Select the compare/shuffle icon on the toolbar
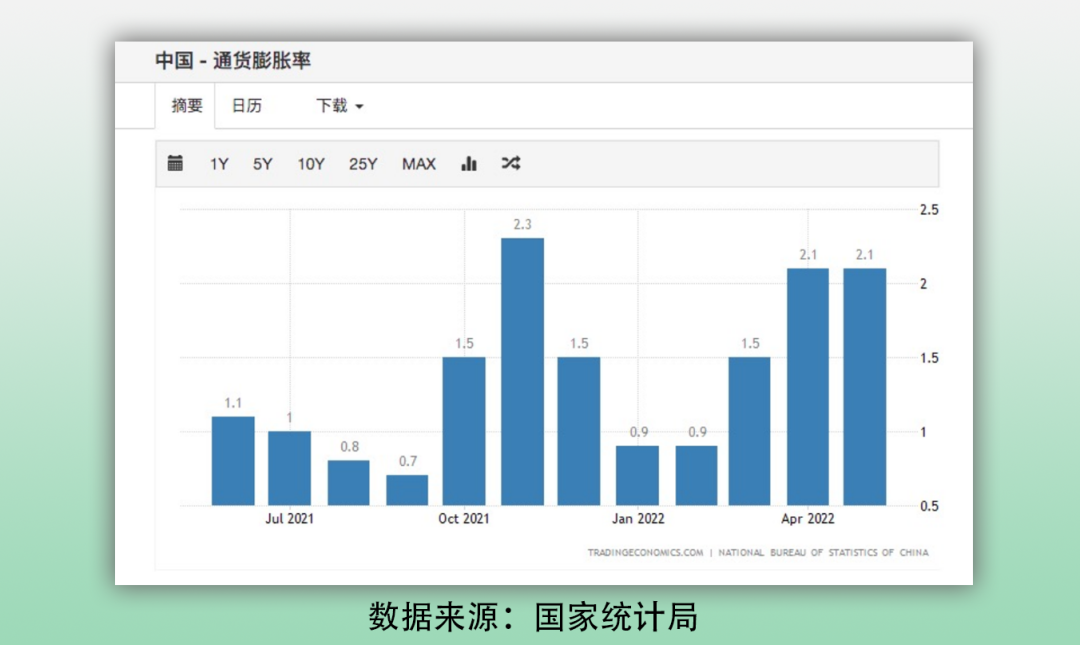This screenshot has width=1080, height=645. [510, 163]
